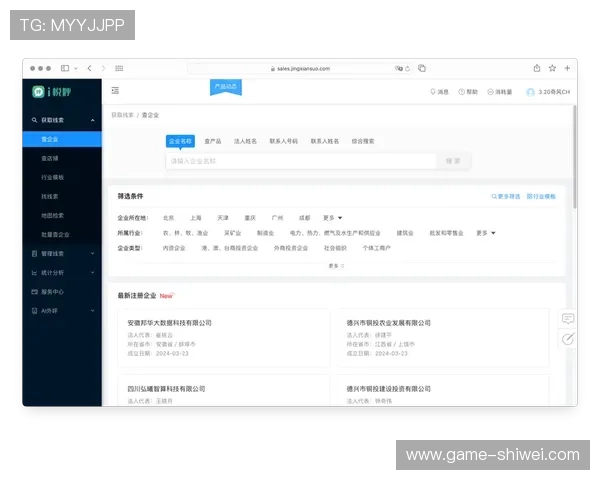Open the tab overview grid icon
Viewport: 600px width, 480px height.
click(119, 68)
